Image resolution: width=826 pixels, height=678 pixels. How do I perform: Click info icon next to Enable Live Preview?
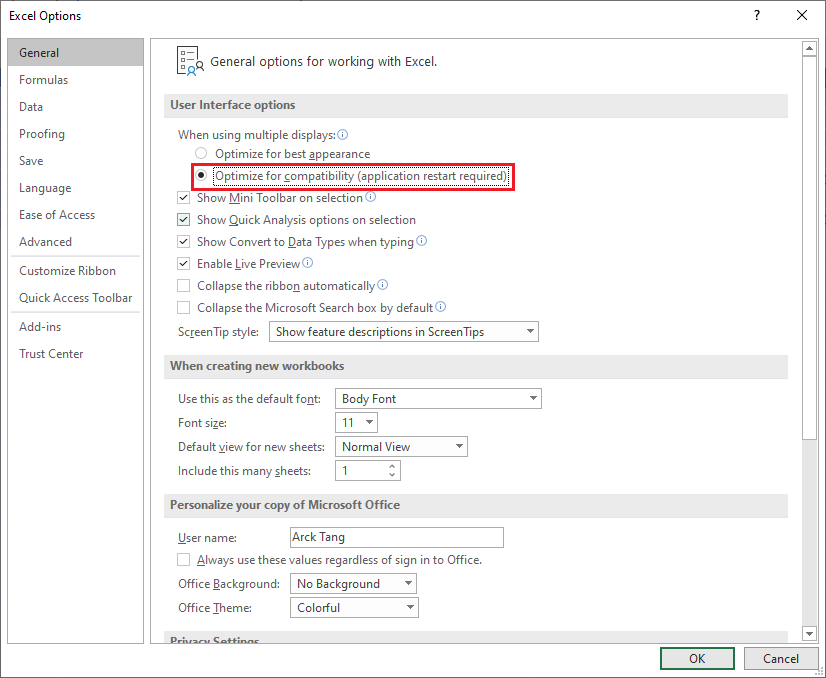307,262
